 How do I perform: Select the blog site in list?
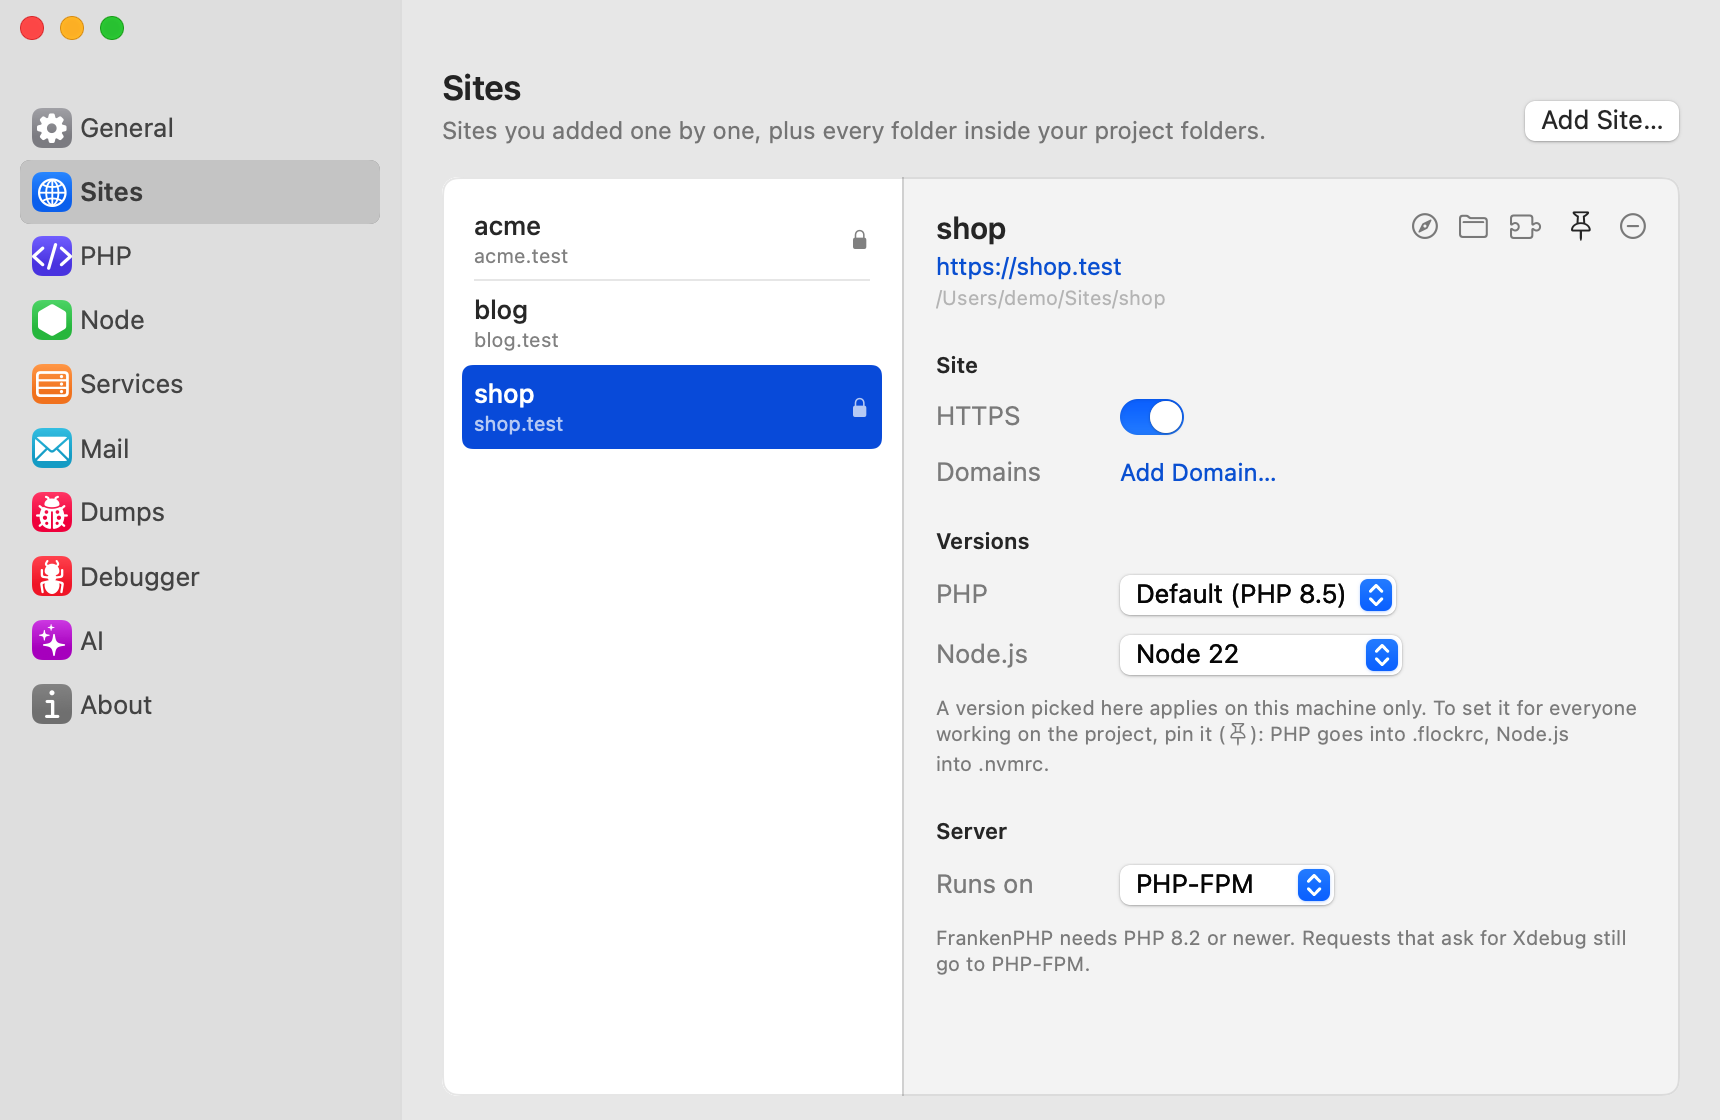672,324
